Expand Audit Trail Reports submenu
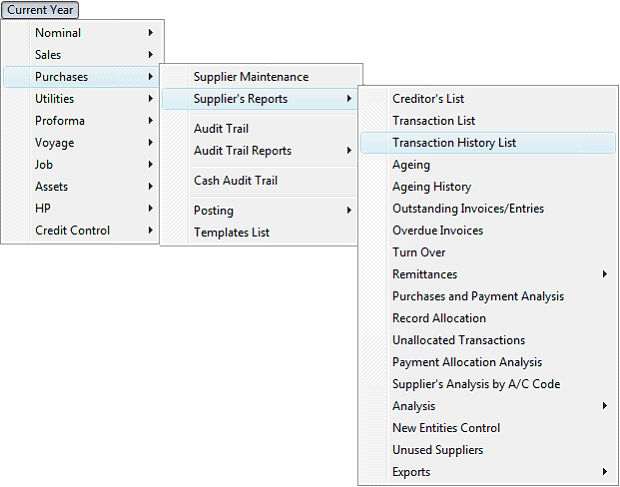 click(x=259, y=151)
